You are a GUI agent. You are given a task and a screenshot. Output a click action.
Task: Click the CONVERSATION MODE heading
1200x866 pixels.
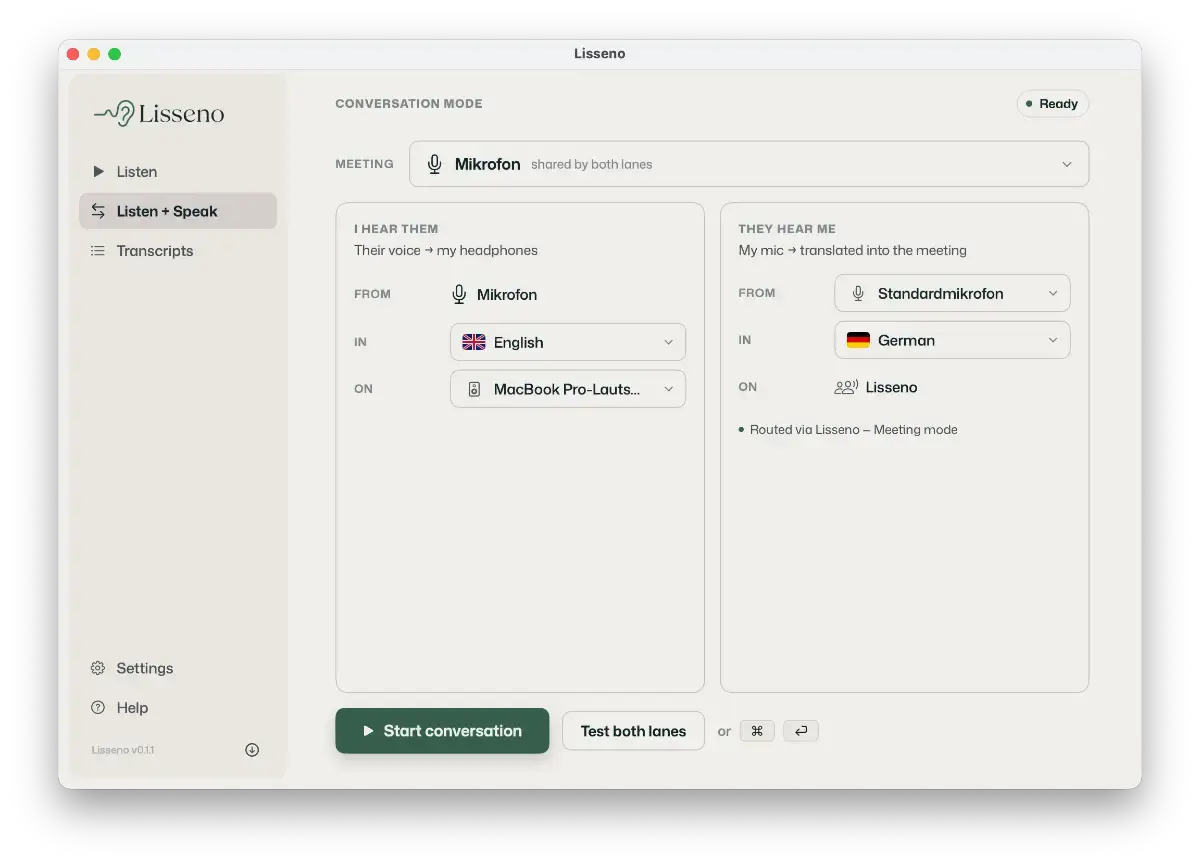click(409, 104)
